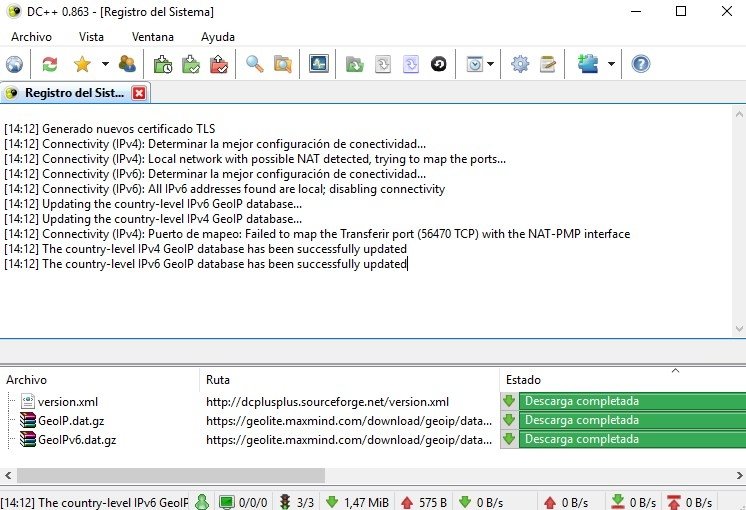Open ADL Search folder-magnifier icon
The image size is (746, 510).
283,64
